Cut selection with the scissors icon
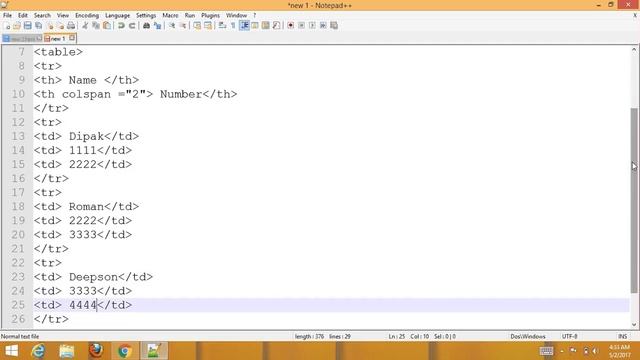 (x=85, y=26)
